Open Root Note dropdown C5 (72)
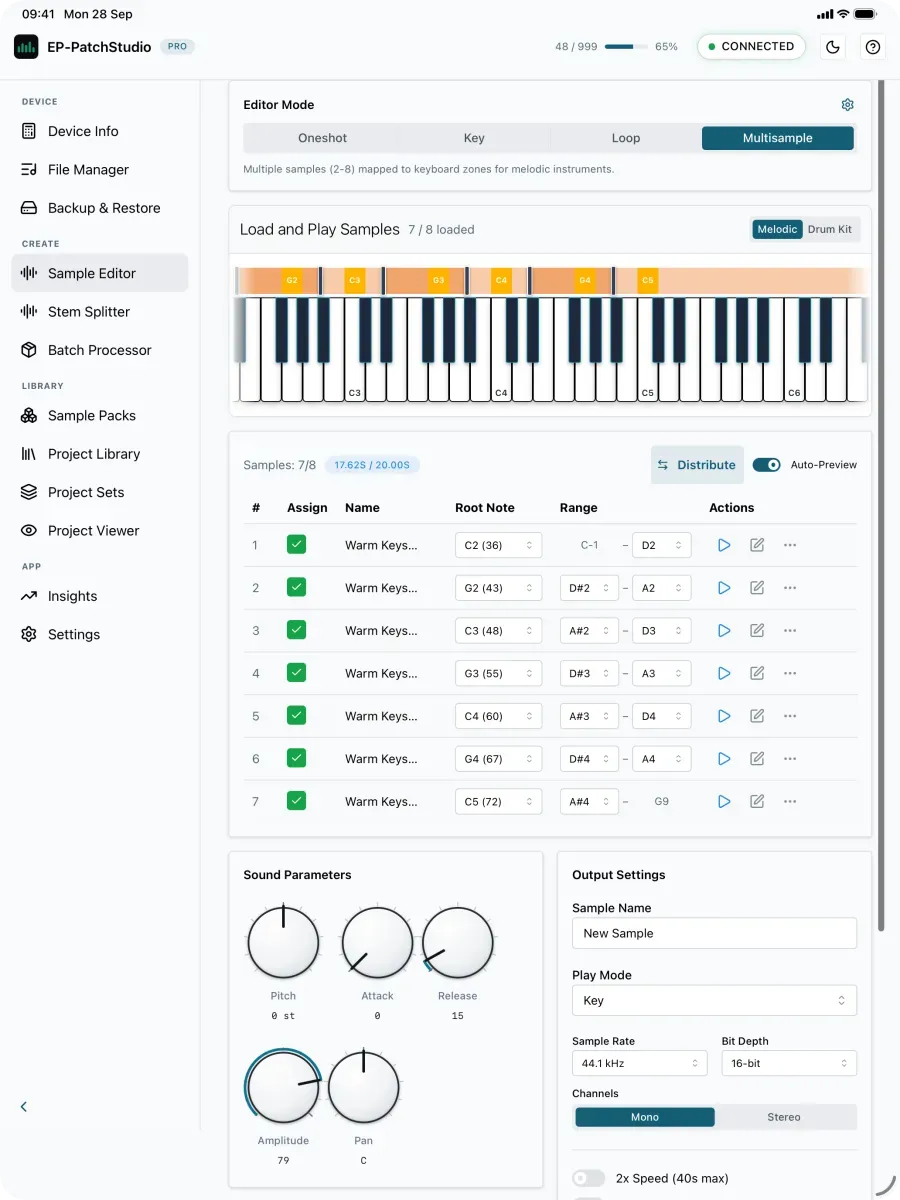Viewport: 900px width, 1200px height. click(498, 802)
